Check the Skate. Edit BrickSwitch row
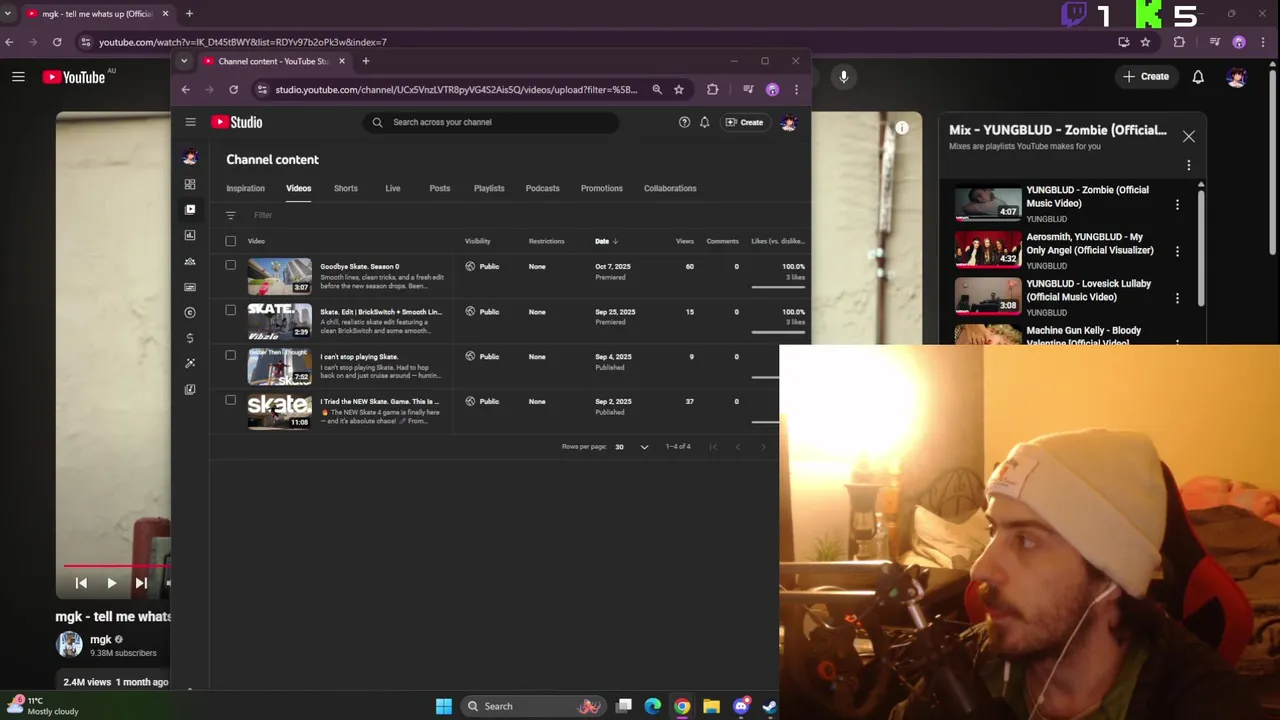Image resolution: width=1280 pixels, height=720 pixels. click(231, 310)
